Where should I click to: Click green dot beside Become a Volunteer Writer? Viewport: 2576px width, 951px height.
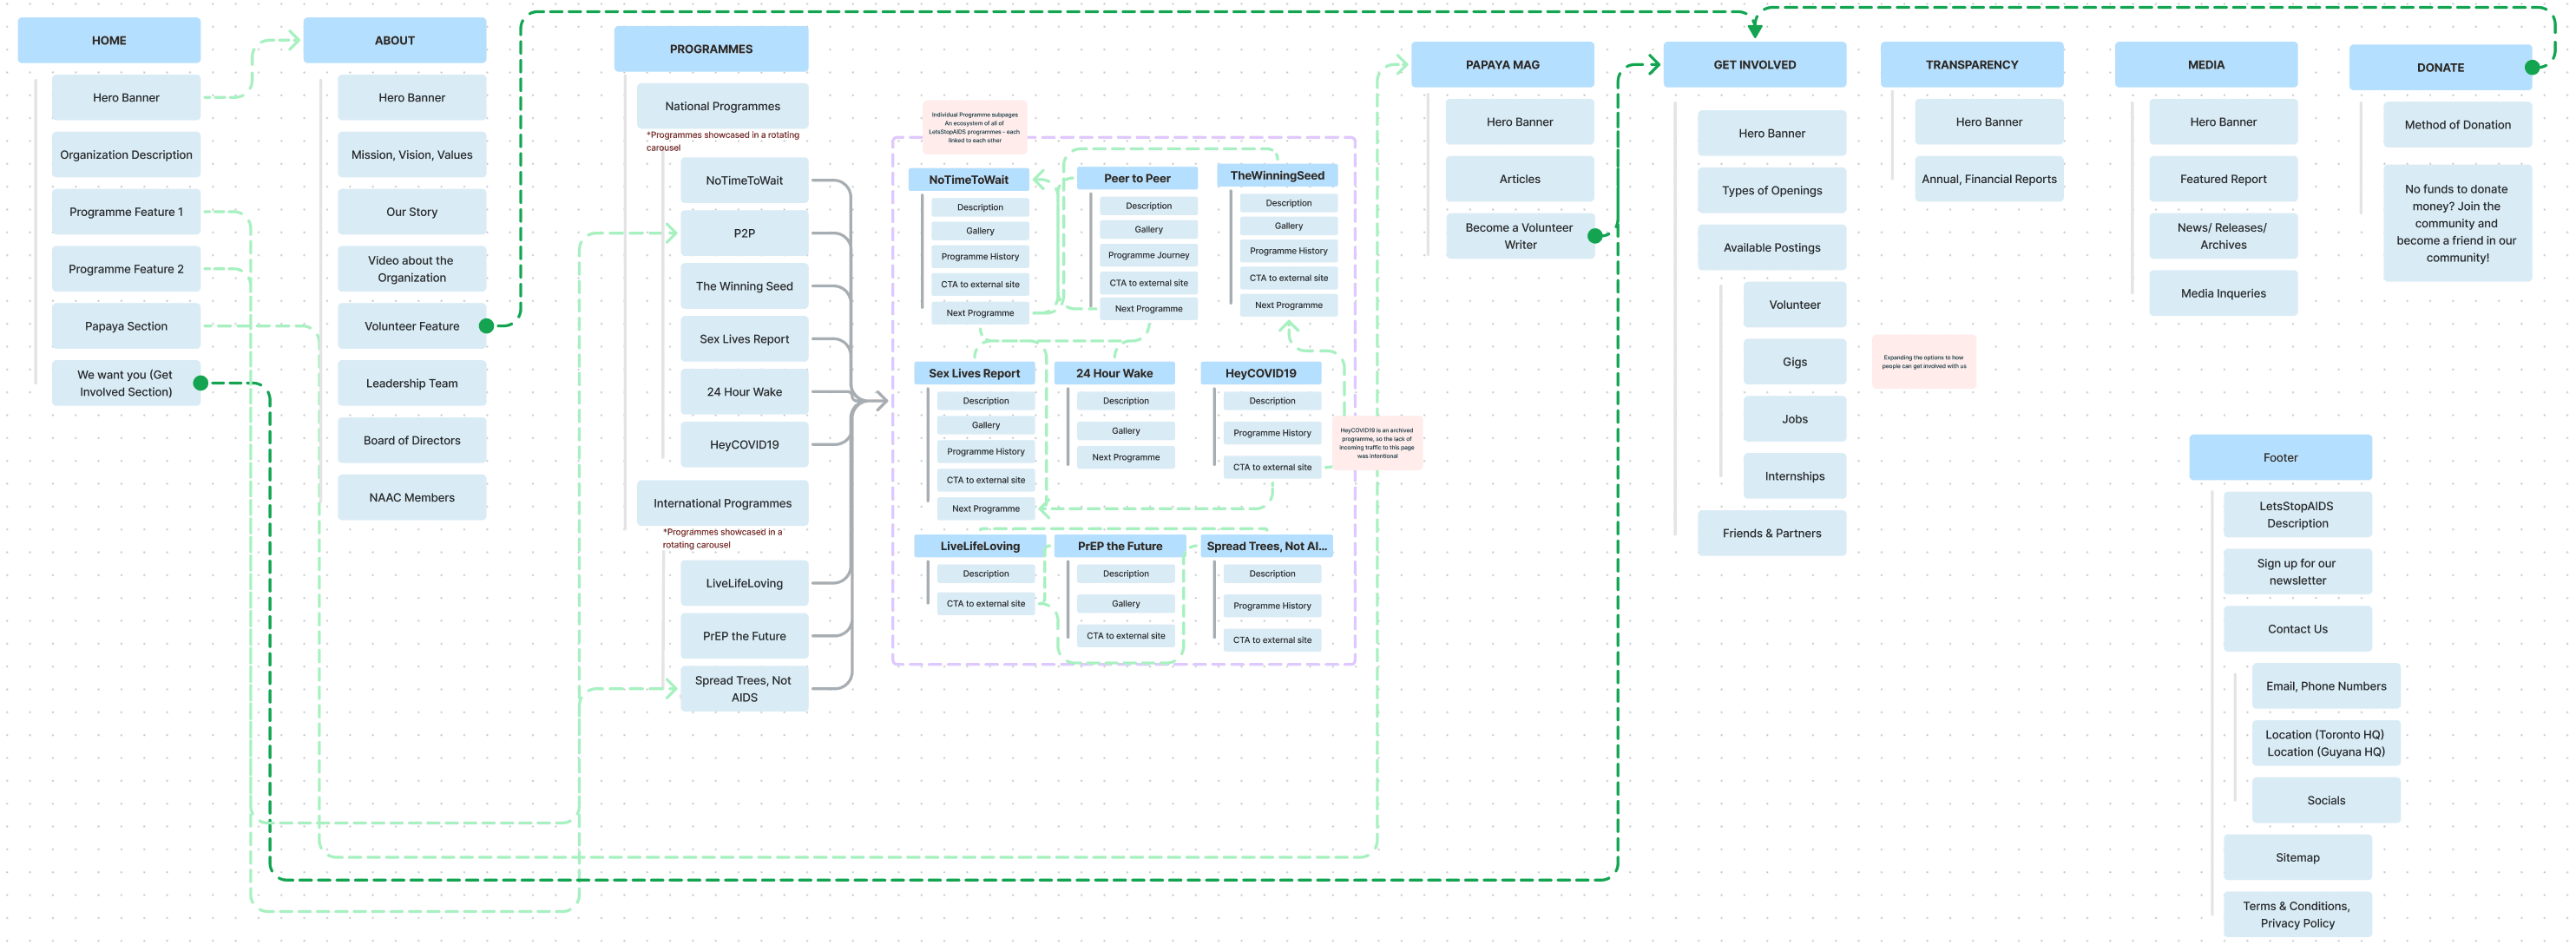[1595, 236]
